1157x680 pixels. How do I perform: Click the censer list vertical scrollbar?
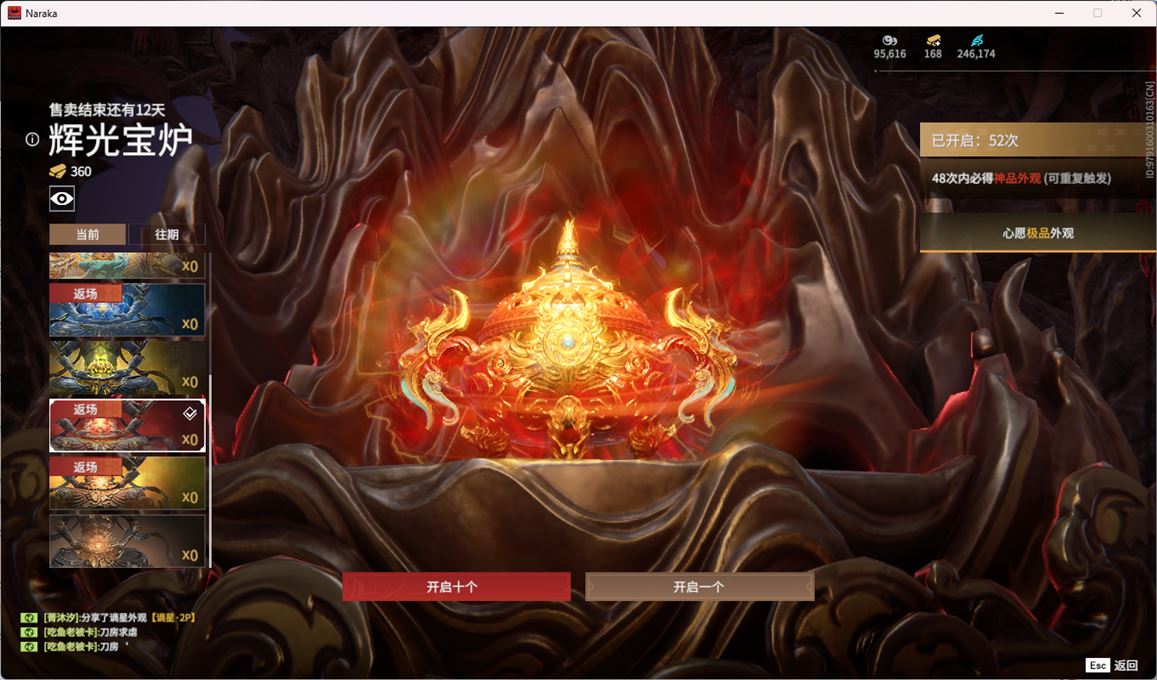pyautogui.click(x=210, y=471)
